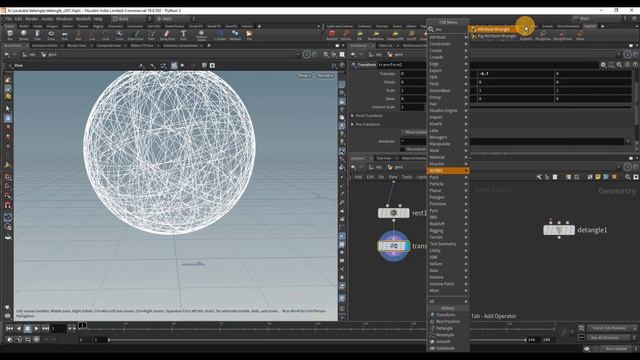Open the No cam camera dropdown
The image size is (640, 360).
pyautogui.click(x=326, y=76)
